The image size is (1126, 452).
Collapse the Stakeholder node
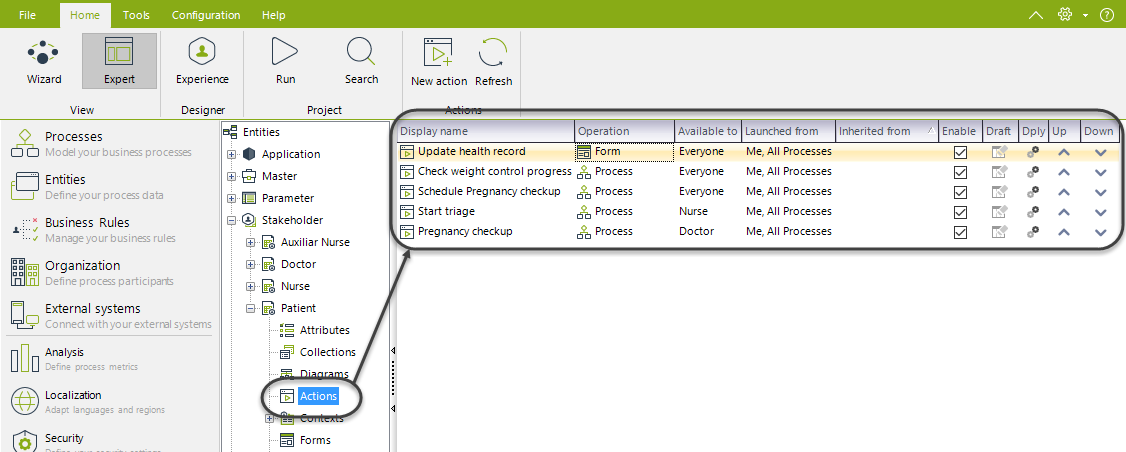pyautogui.click(x=231, y=221)
